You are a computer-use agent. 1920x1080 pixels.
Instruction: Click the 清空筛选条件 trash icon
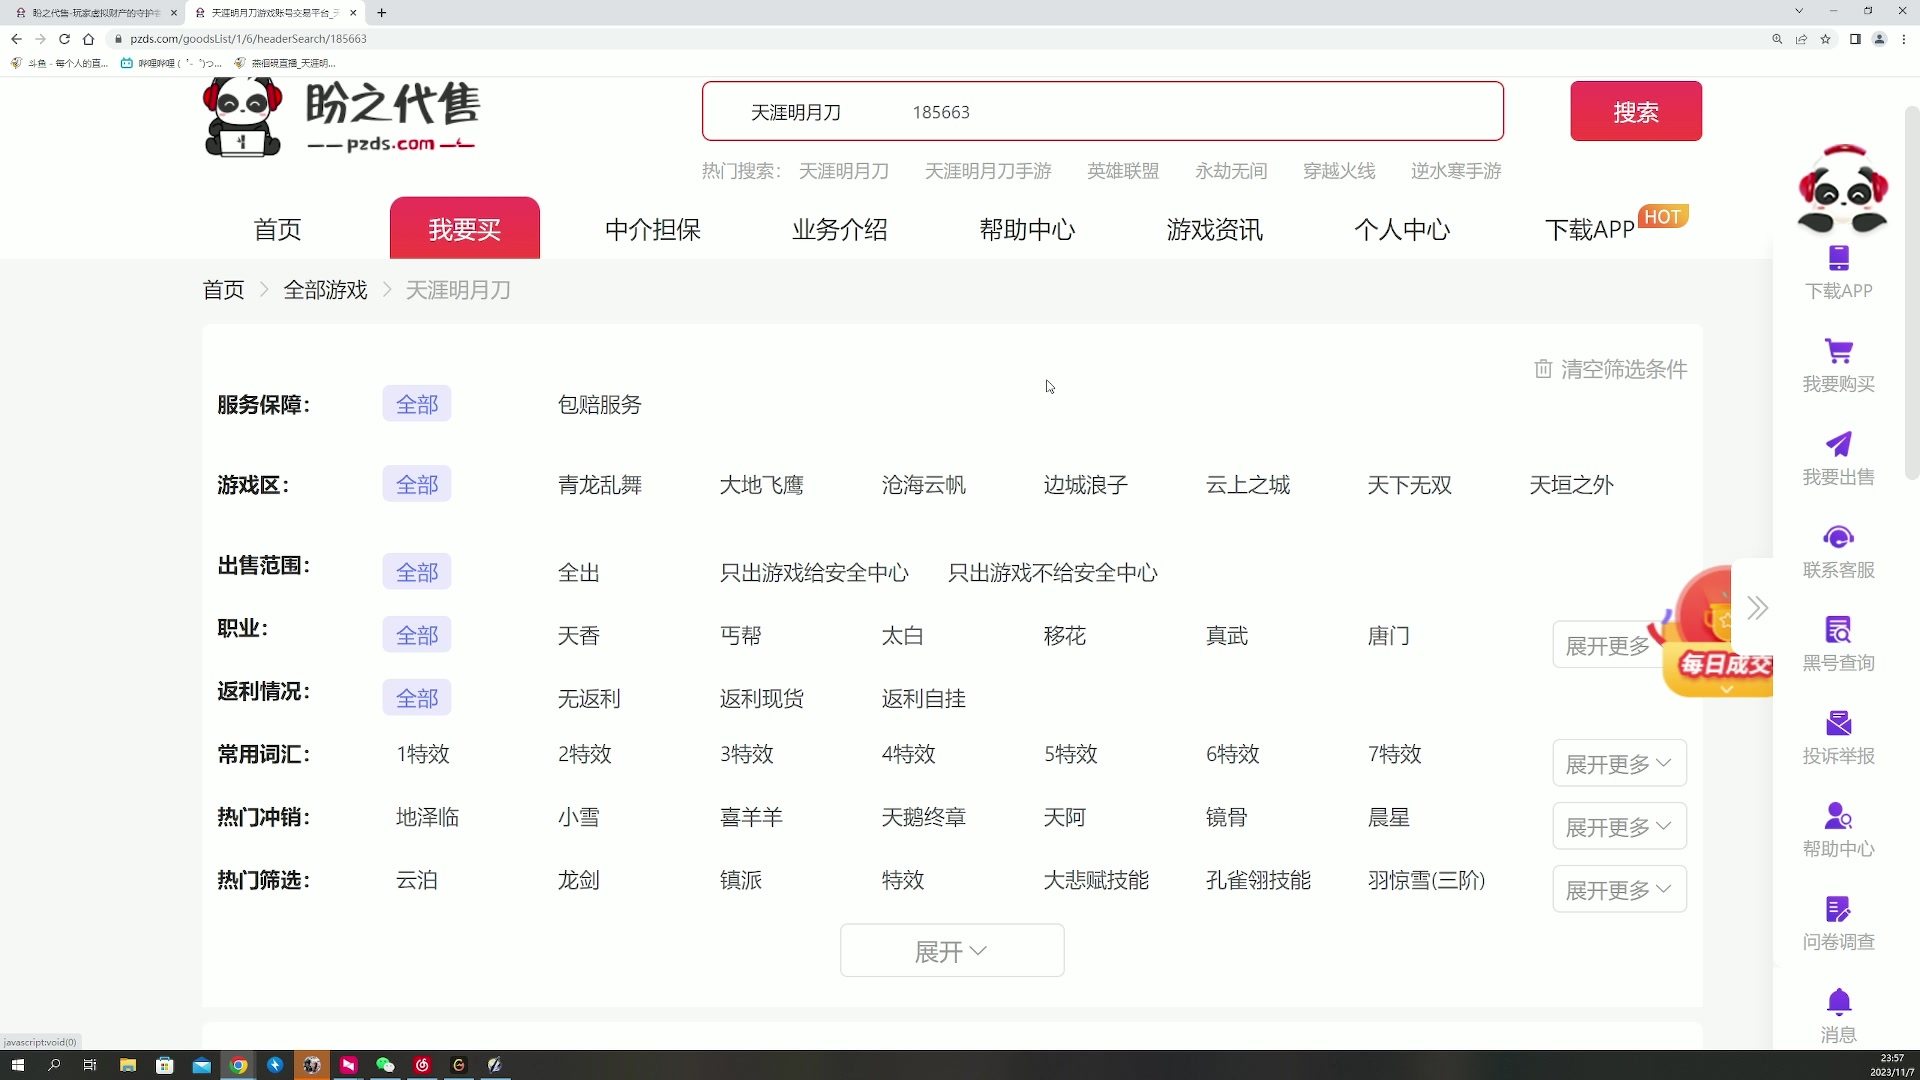pos(1543,369)
